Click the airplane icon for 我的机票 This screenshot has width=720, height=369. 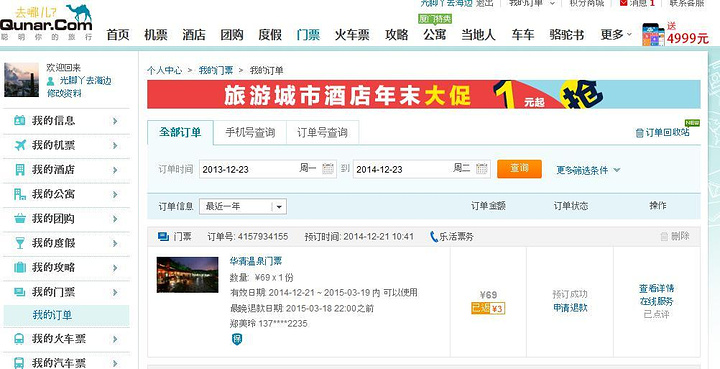(20, 145)
